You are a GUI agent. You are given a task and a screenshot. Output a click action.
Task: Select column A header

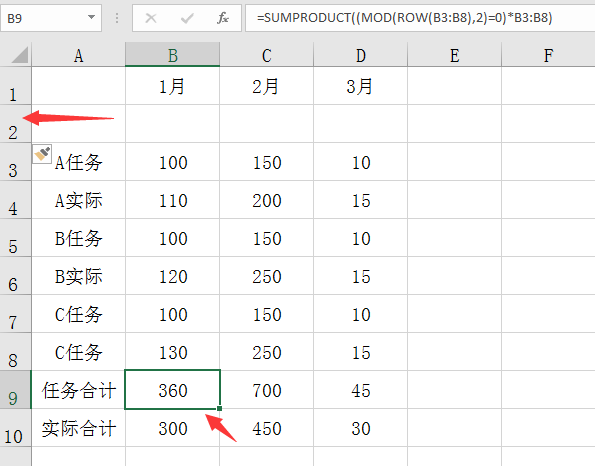(x=79, y=55)
